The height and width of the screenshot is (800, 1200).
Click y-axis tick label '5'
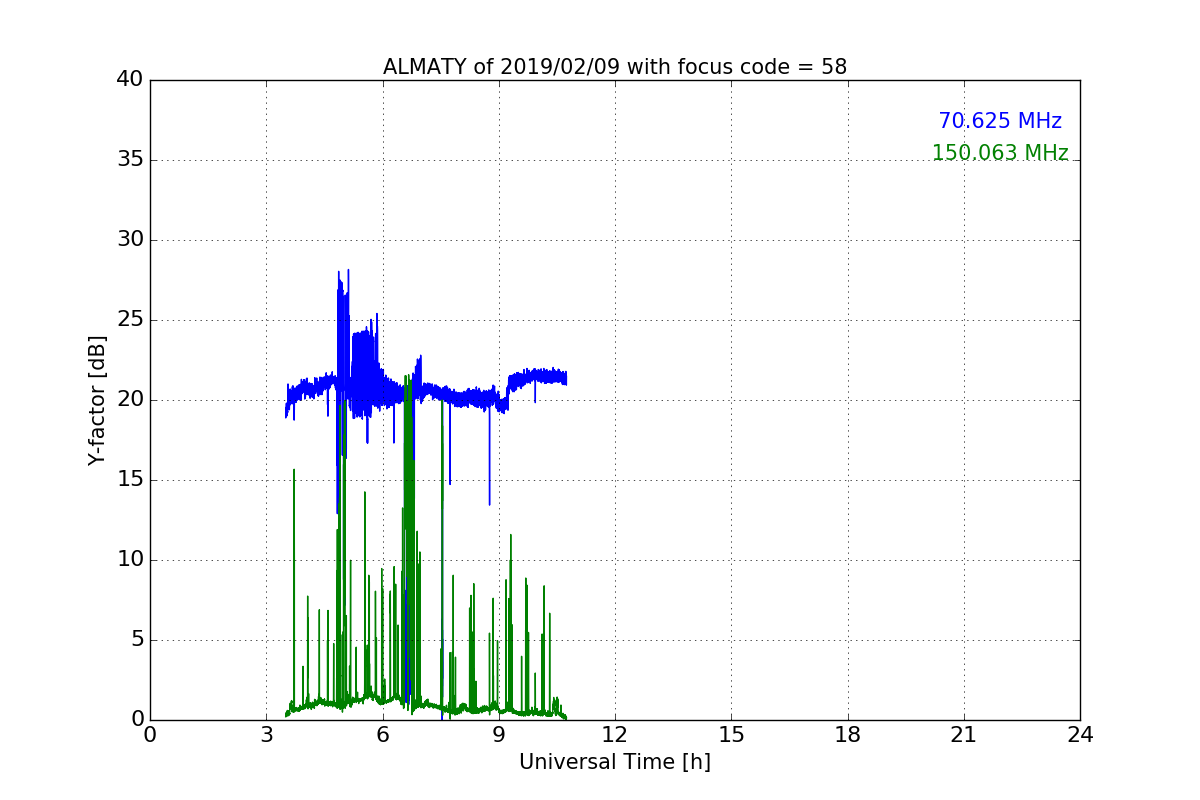click(x=137, y=640)
